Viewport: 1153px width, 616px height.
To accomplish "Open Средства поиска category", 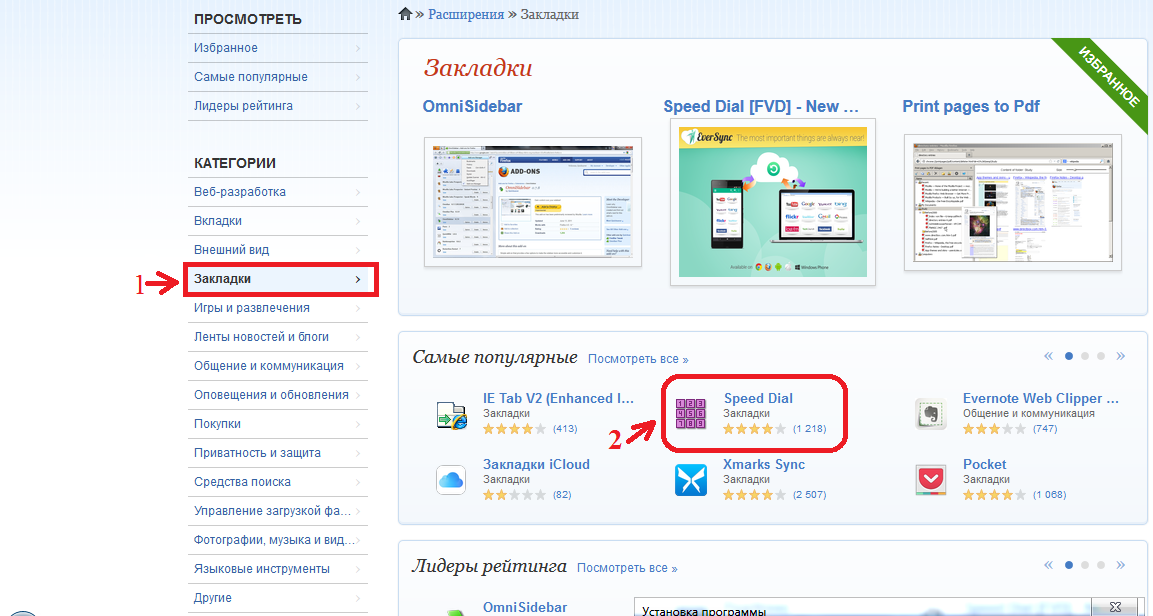I will 278,482.
